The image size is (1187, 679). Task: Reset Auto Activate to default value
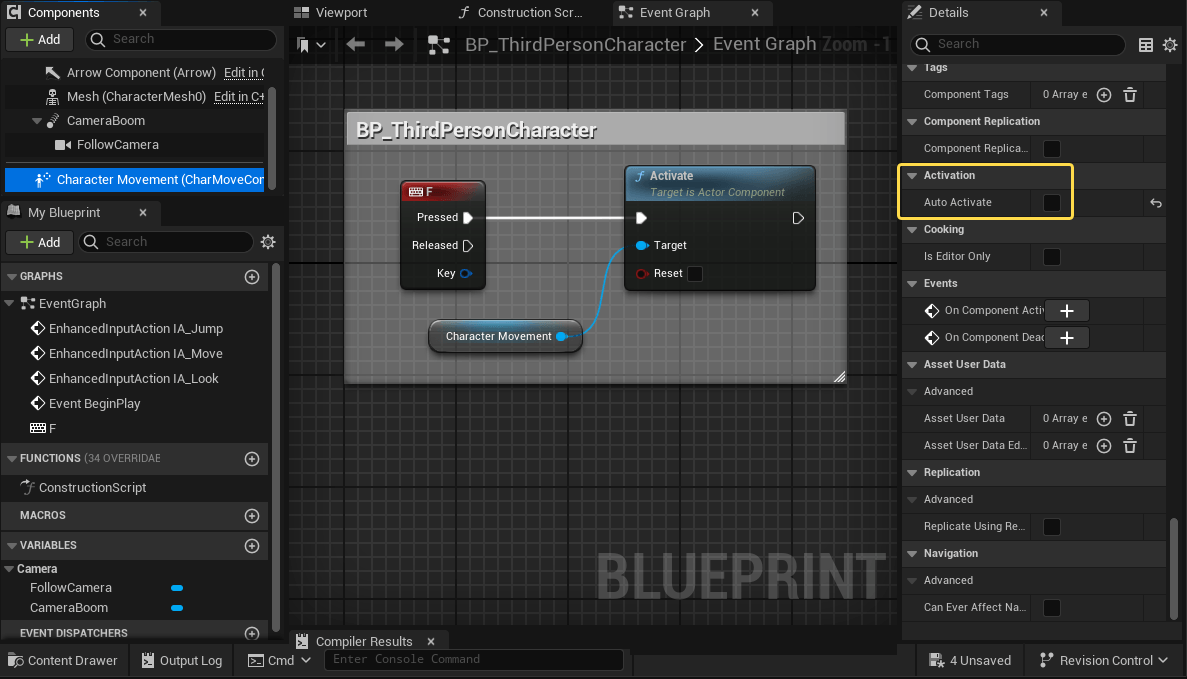[x=1155, y=203]
